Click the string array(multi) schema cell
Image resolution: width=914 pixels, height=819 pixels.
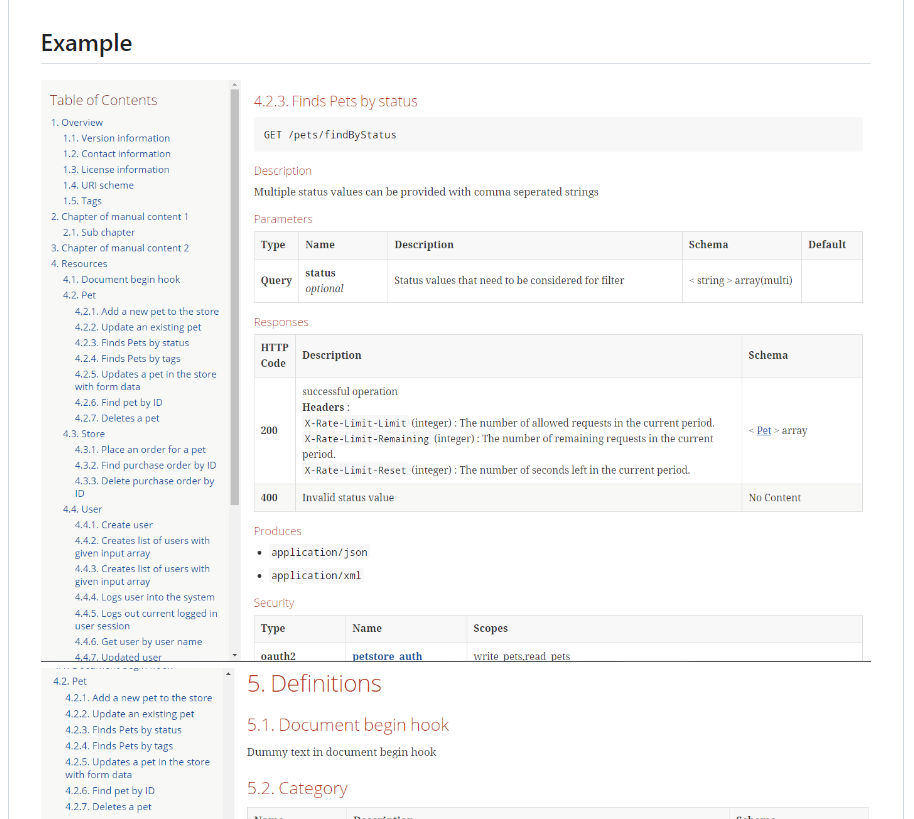(x=741, y=280)
